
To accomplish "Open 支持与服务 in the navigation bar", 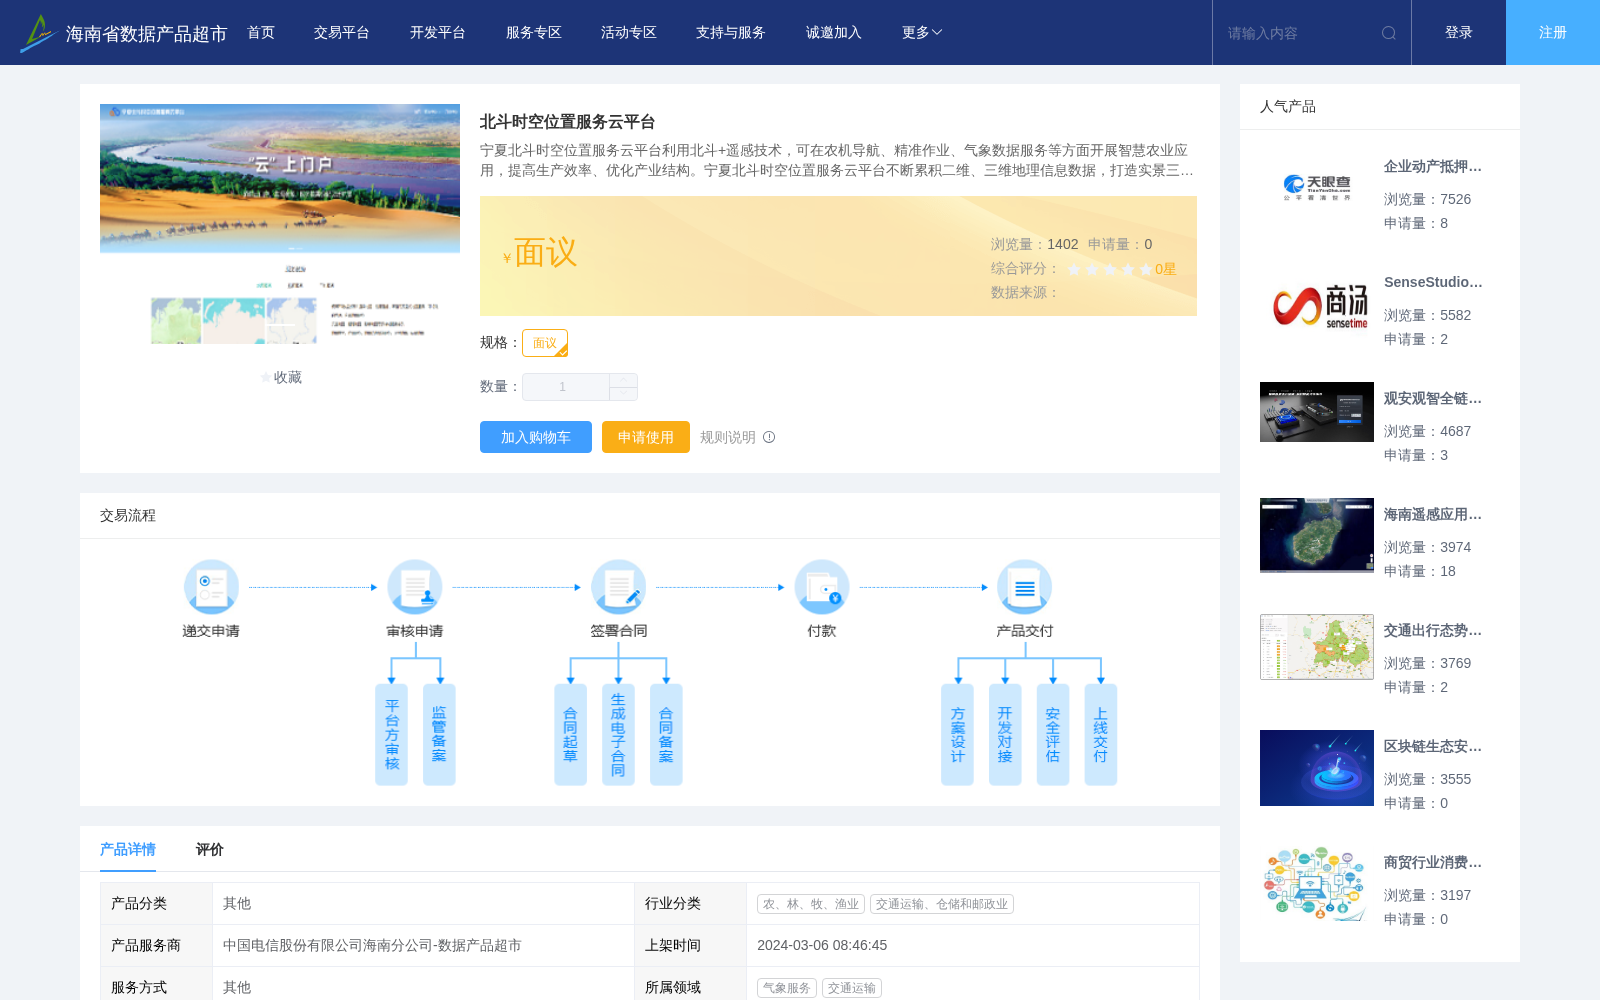I will pos(731,33).
